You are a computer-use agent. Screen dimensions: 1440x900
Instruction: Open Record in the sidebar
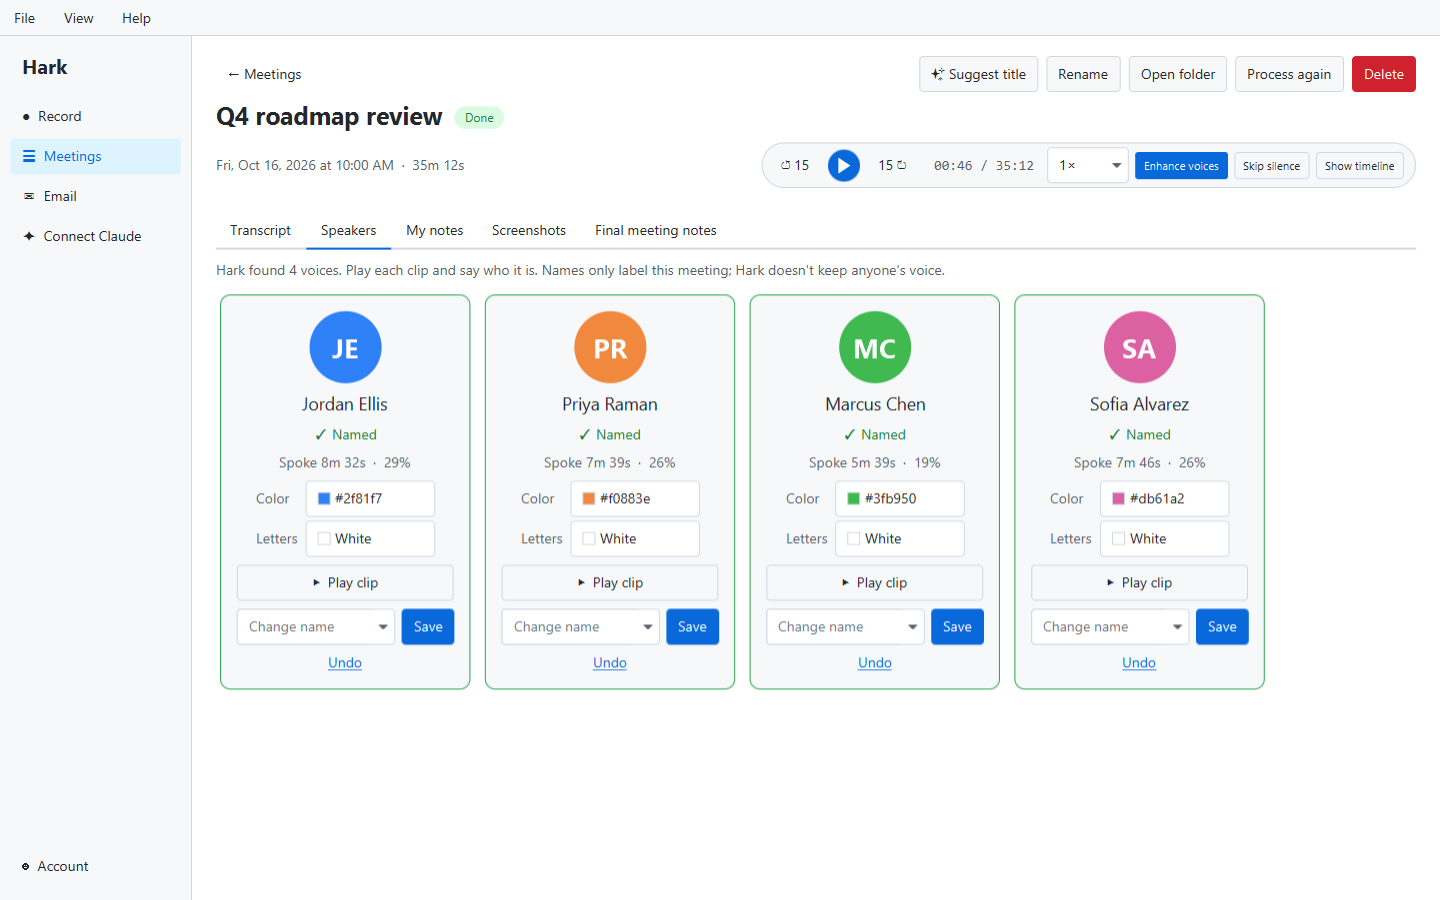(x=96, y=116)
